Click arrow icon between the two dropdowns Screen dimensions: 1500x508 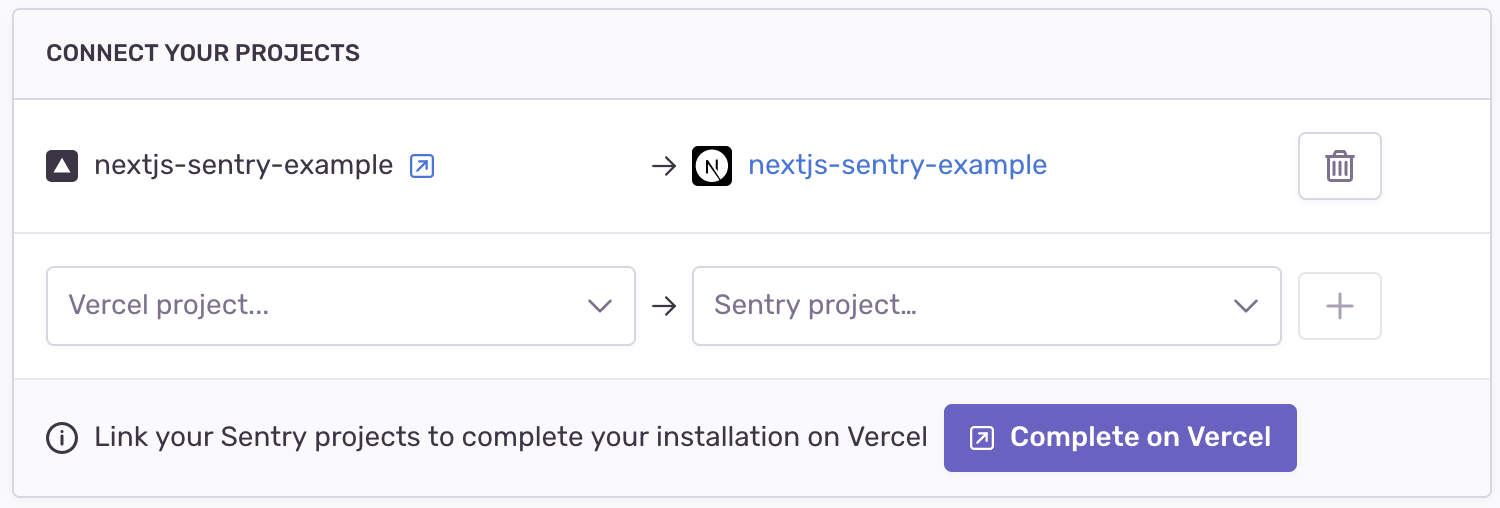[x=664, y=306]
